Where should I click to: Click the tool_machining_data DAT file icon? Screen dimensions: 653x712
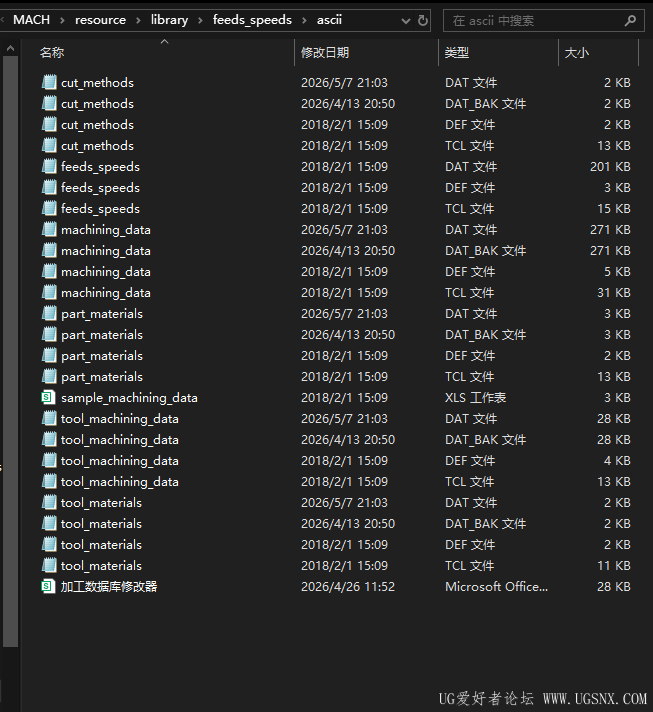49,418
